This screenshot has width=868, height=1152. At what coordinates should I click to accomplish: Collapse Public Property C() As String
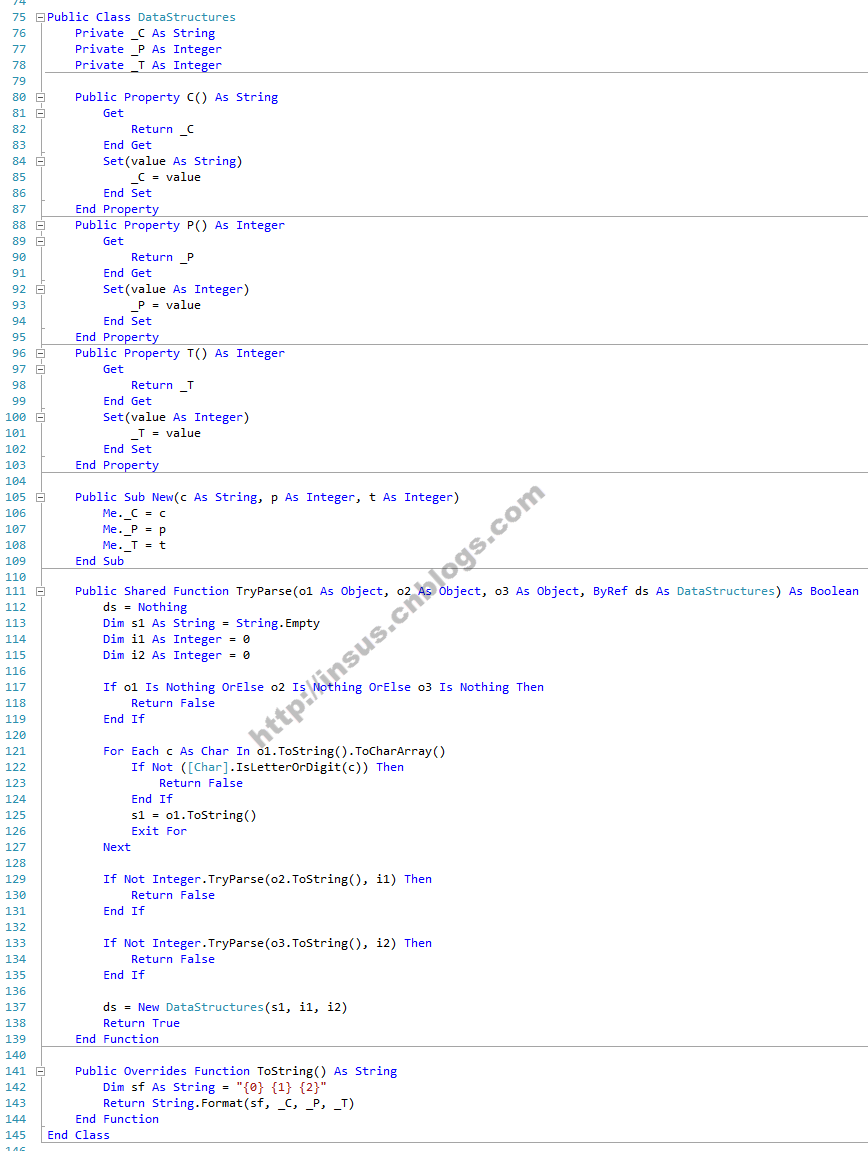[x=40, y=97]
